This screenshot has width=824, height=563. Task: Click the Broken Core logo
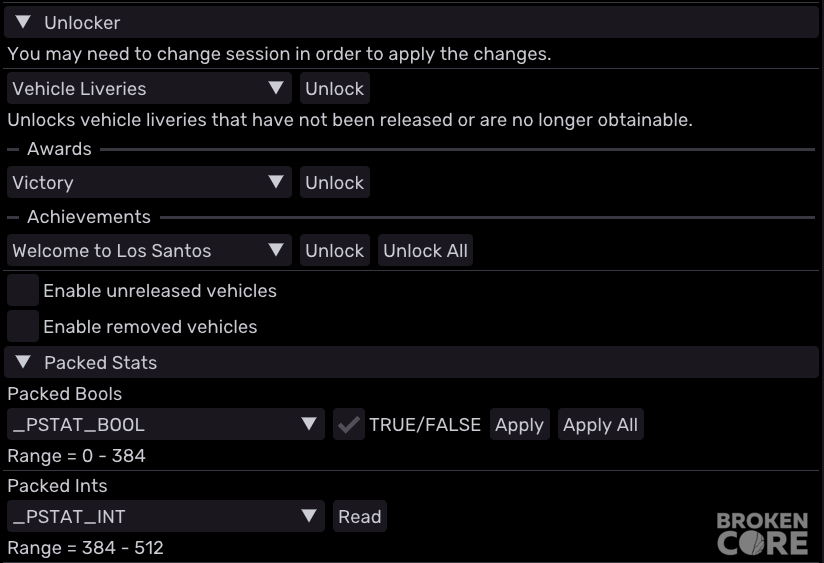point(762,534)
